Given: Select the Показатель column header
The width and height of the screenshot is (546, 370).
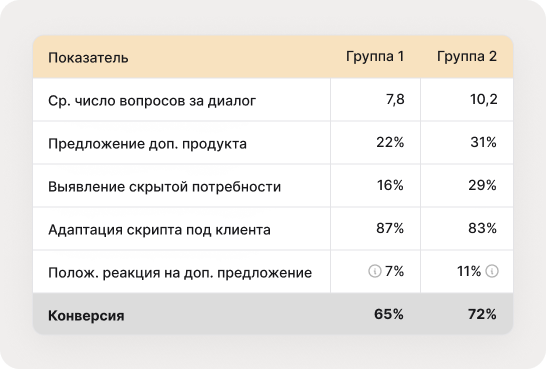Looking at the screenshot, I should pos(88,57).
